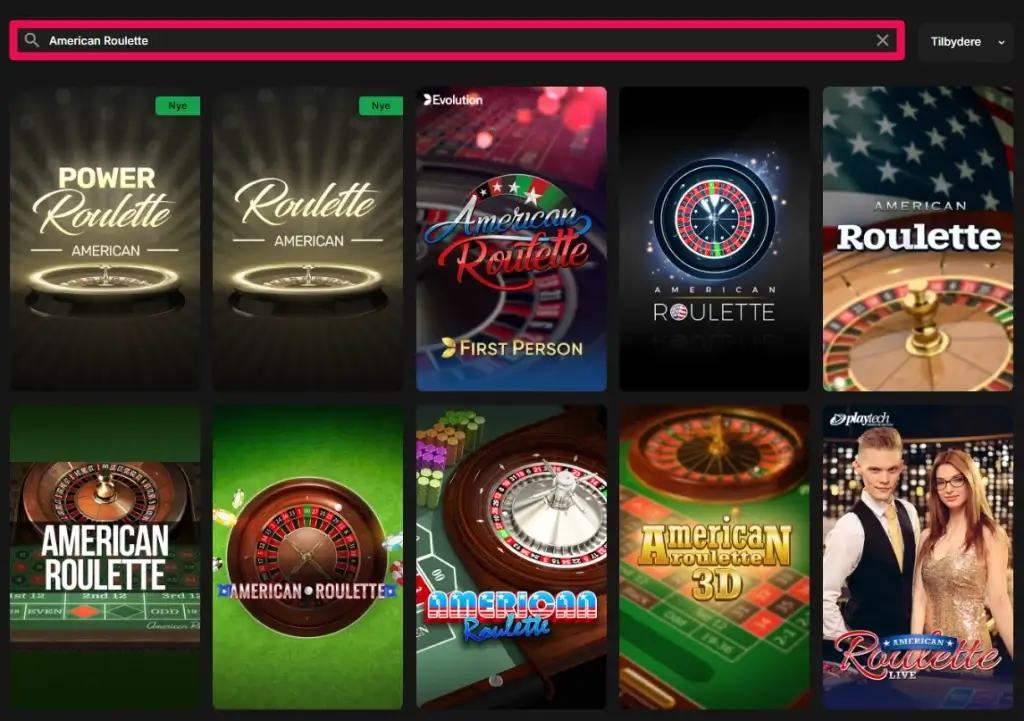Open Playtech American Roulette Live game

(x=918, y=557)
